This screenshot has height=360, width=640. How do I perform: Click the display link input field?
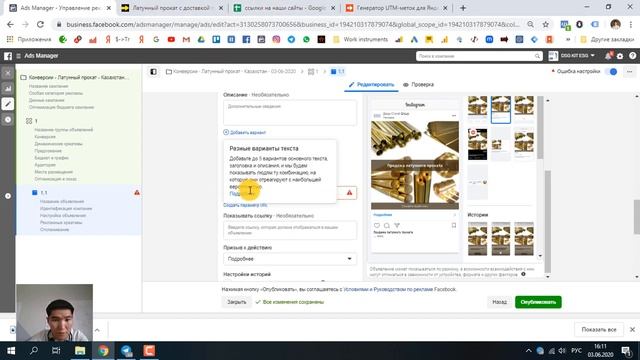click(x=290, y=230)
